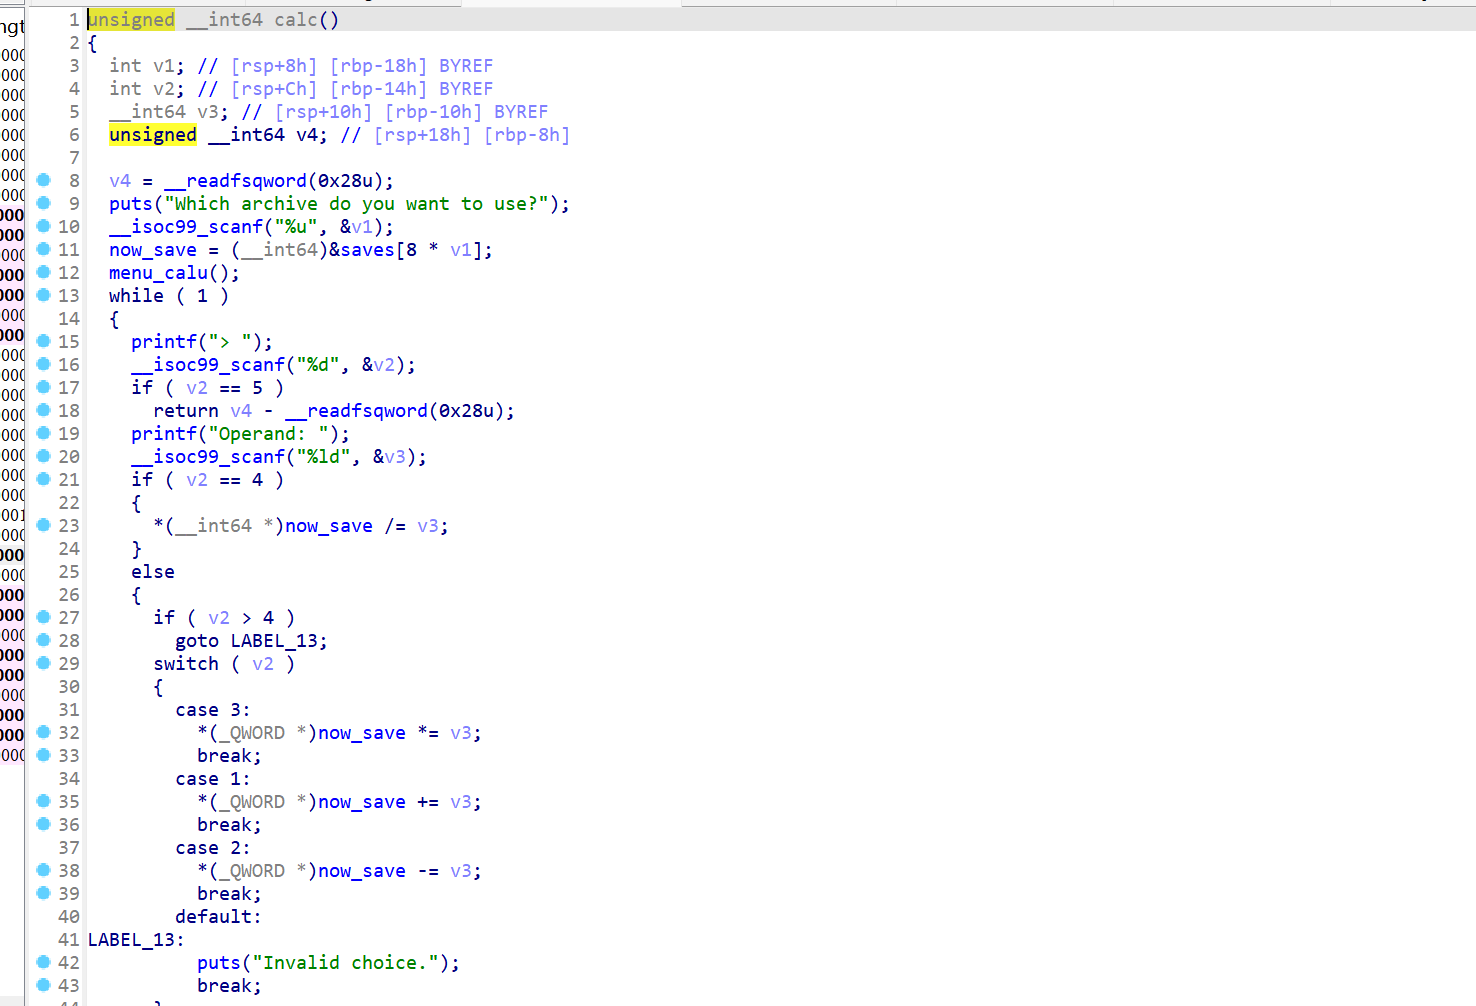Screen dimensions: 1476x1006
Task: Click the saves array identifier
Action: [367, 250]
